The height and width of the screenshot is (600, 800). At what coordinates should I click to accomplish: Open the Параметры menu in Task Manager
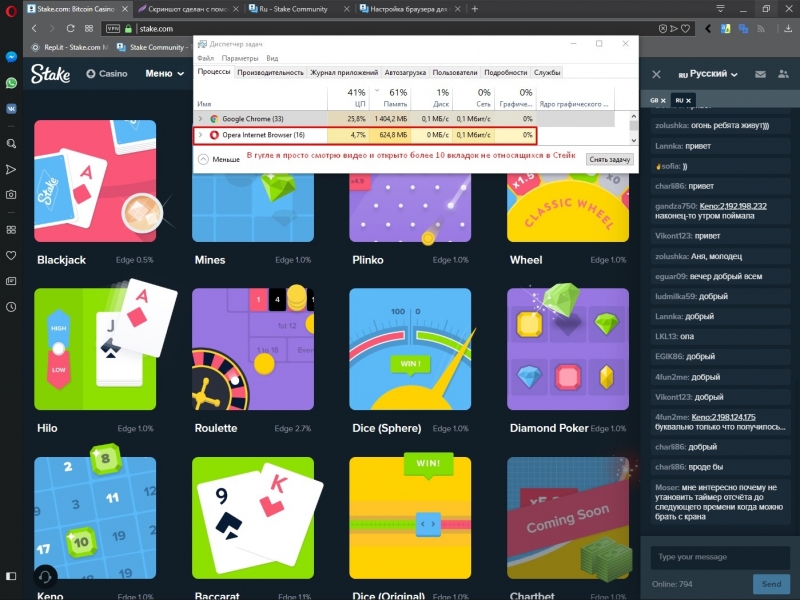click(240, 58)
